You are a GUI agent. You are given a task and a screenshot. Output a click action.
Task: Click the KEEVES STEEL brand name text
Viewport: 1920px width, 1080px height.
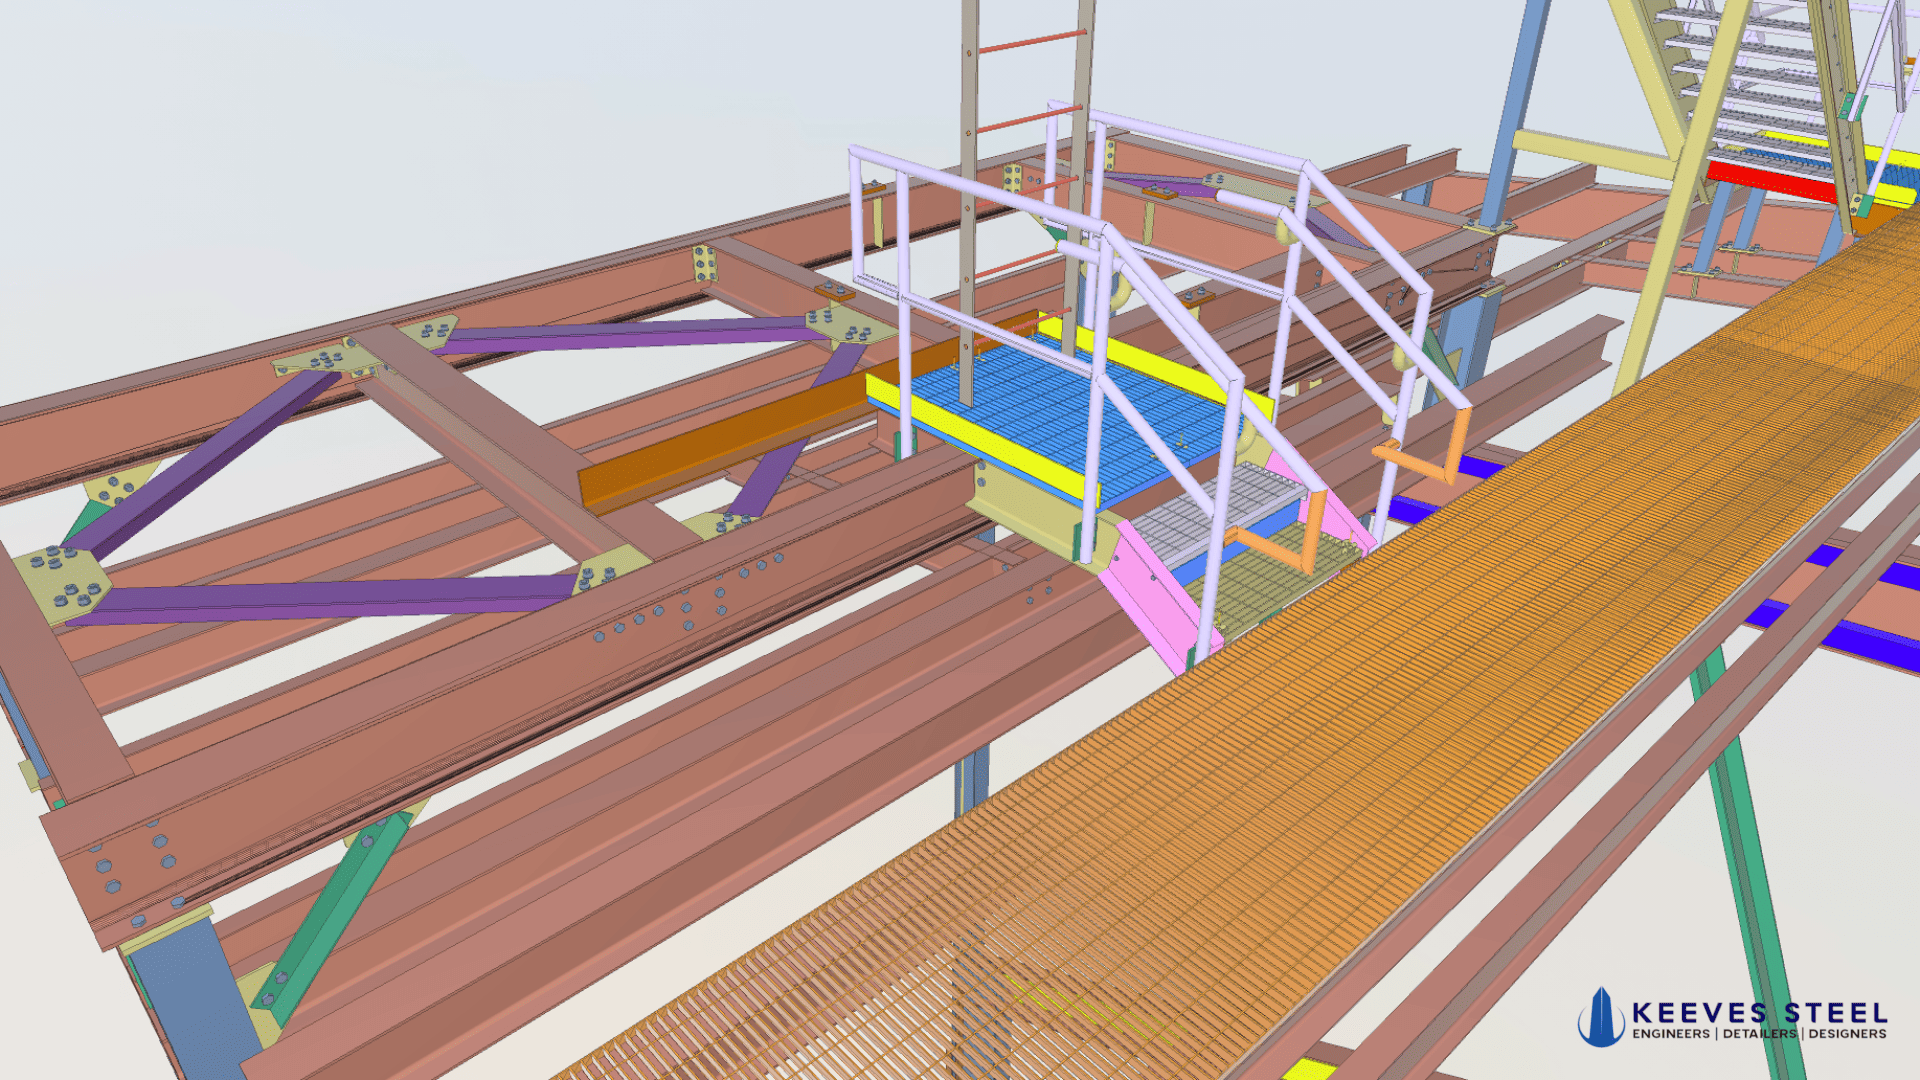coord(1759,1013)
